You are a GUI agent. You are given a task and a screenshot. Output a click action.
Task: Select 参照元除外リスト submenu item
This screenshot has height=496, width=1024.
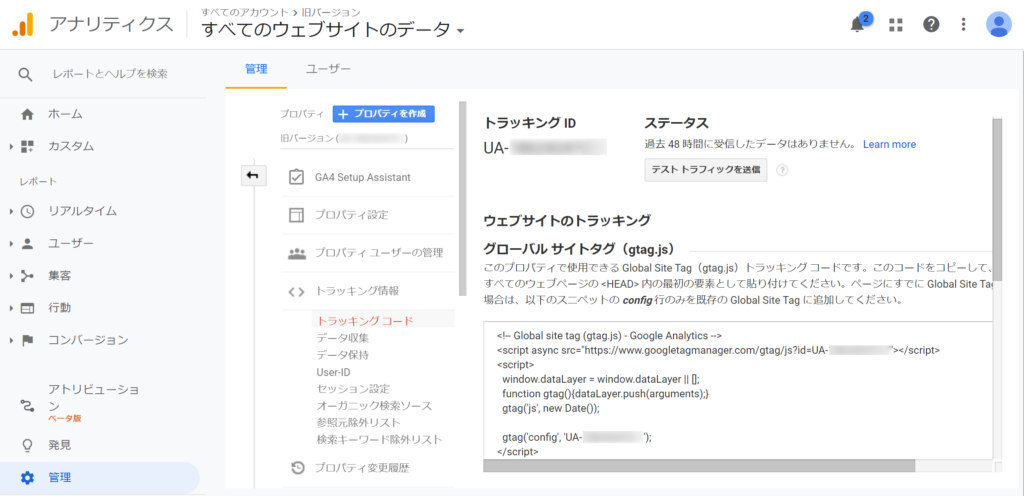coord(359,423)
